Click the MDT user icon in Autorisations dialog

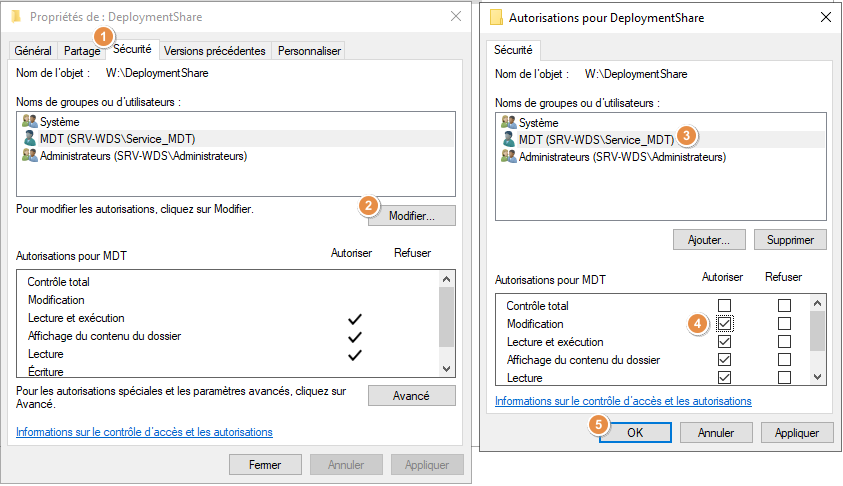click(508, 140)
